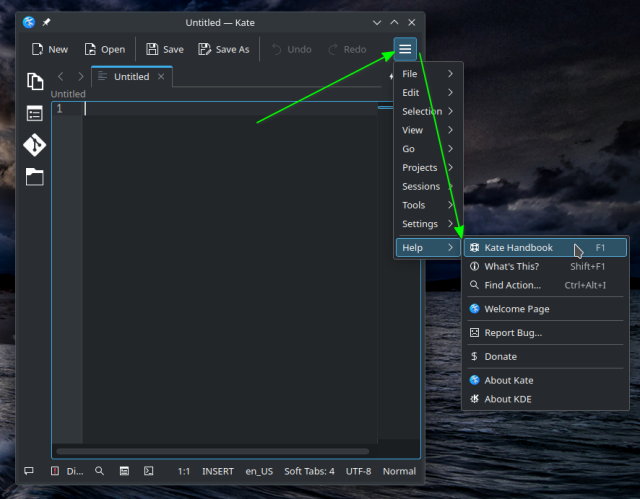Toggle INSERT mode in status bar
Viewport: 640px width, 499px height.
pos(218,471)
